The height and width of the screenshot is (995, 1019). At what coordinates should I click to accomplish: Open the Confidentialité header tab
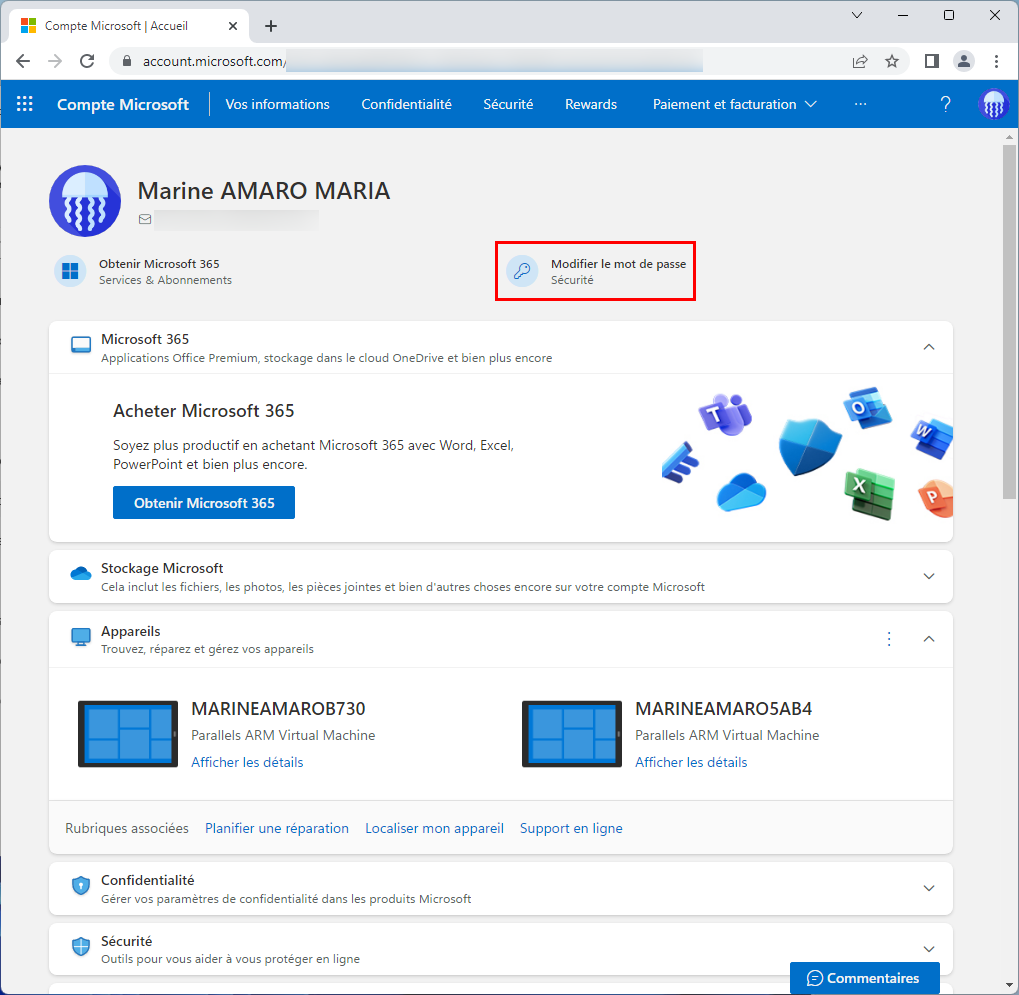click(x=406, y=104)
